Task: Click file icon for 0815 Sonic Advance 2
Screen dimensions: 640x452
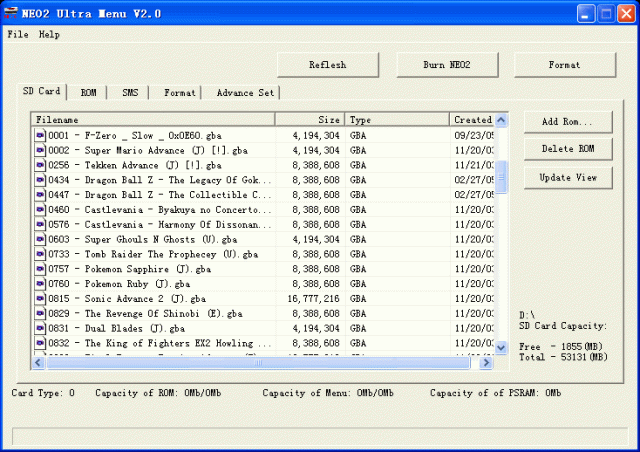Action: 40,298
